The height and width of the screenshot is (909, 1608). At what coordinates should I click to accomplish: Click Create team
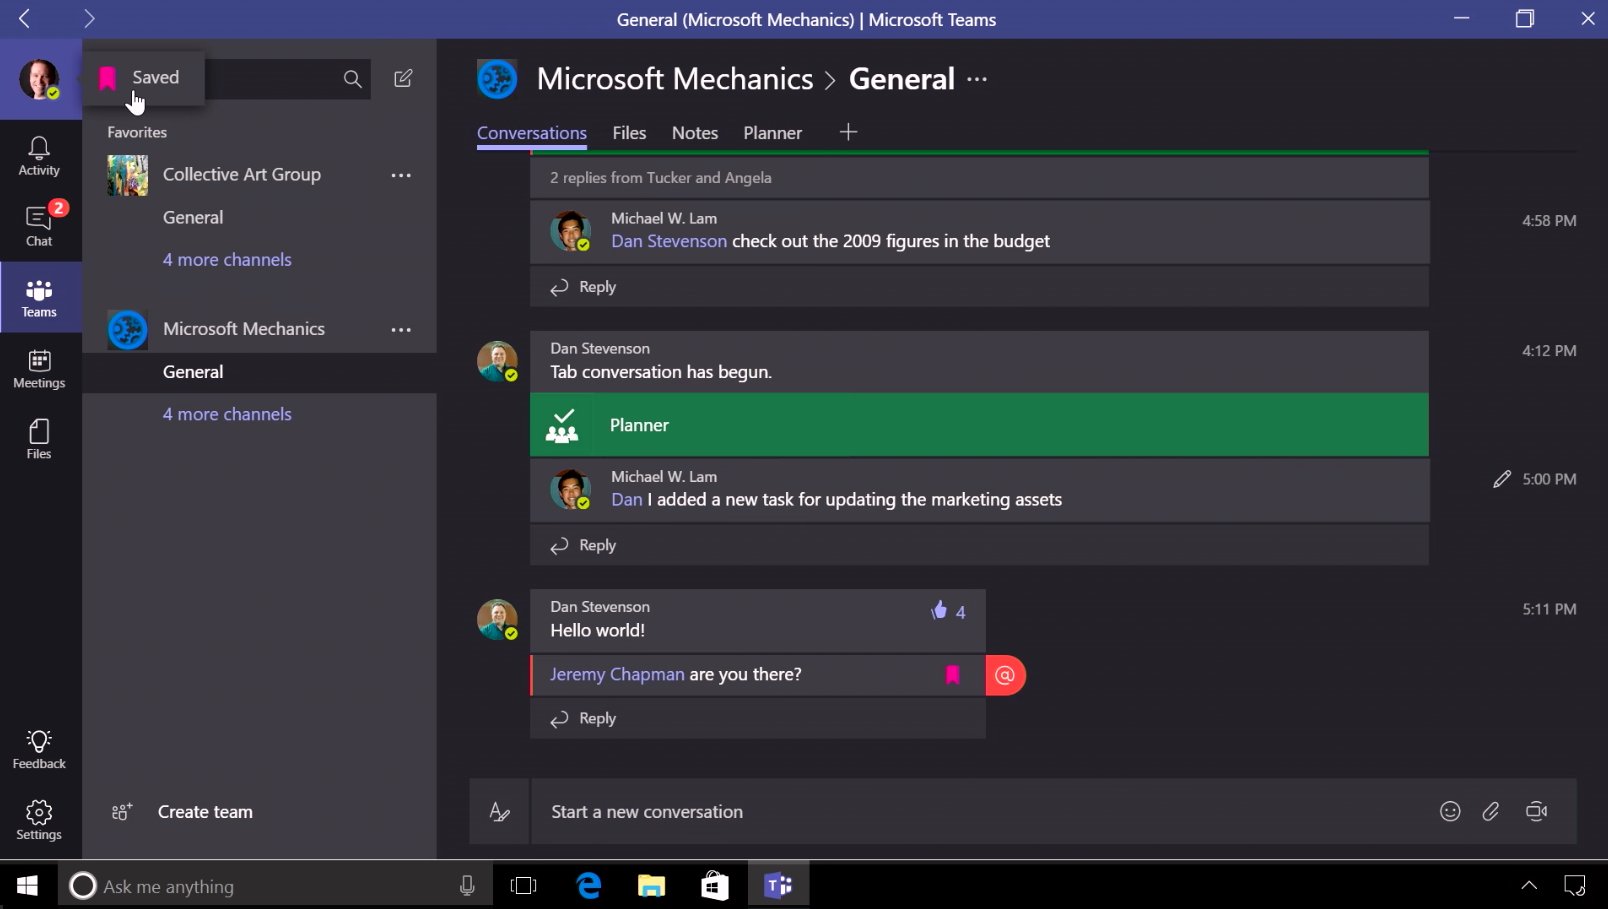(204, 812)
